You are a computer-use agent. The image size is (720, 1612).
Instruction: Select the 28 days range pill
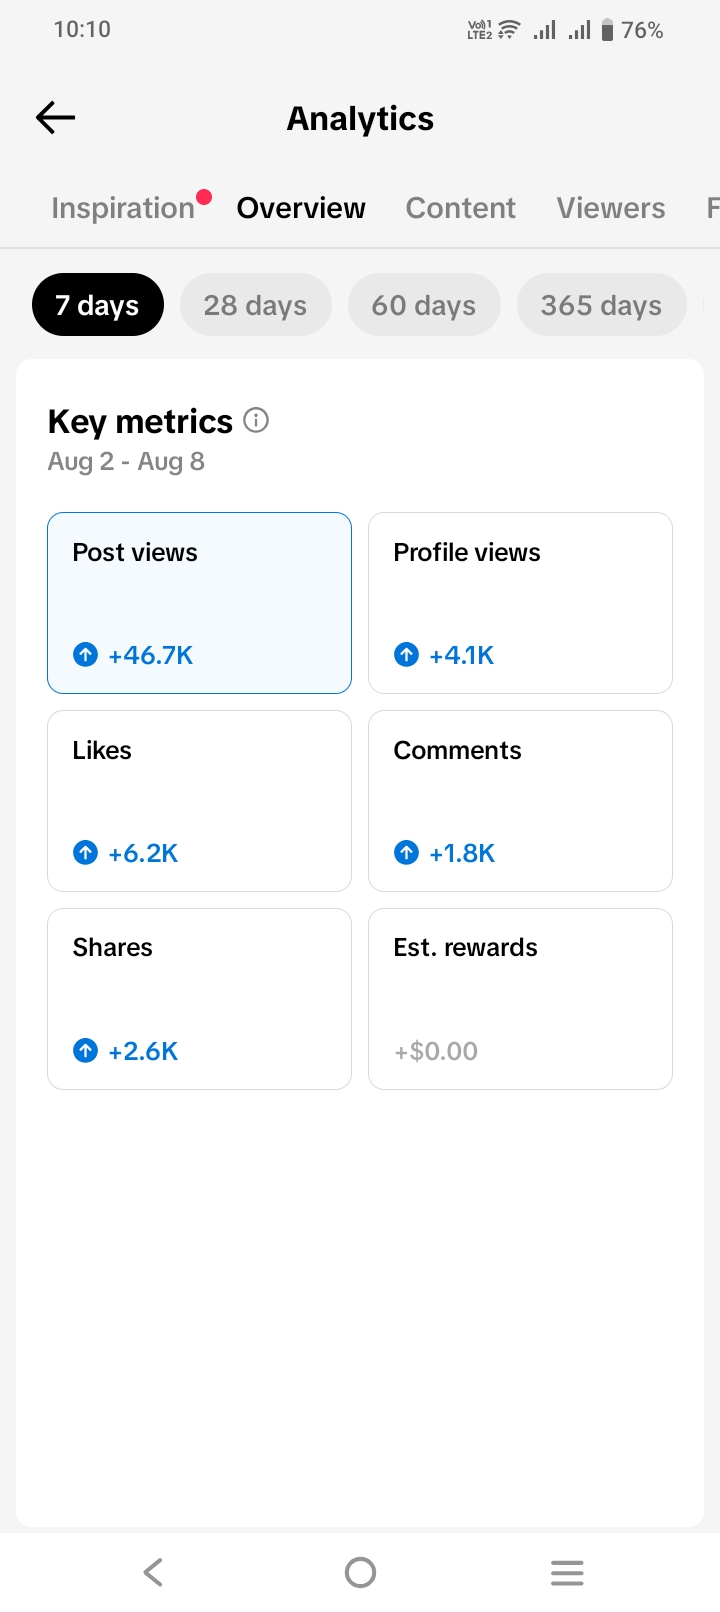(x=255, y=305)
